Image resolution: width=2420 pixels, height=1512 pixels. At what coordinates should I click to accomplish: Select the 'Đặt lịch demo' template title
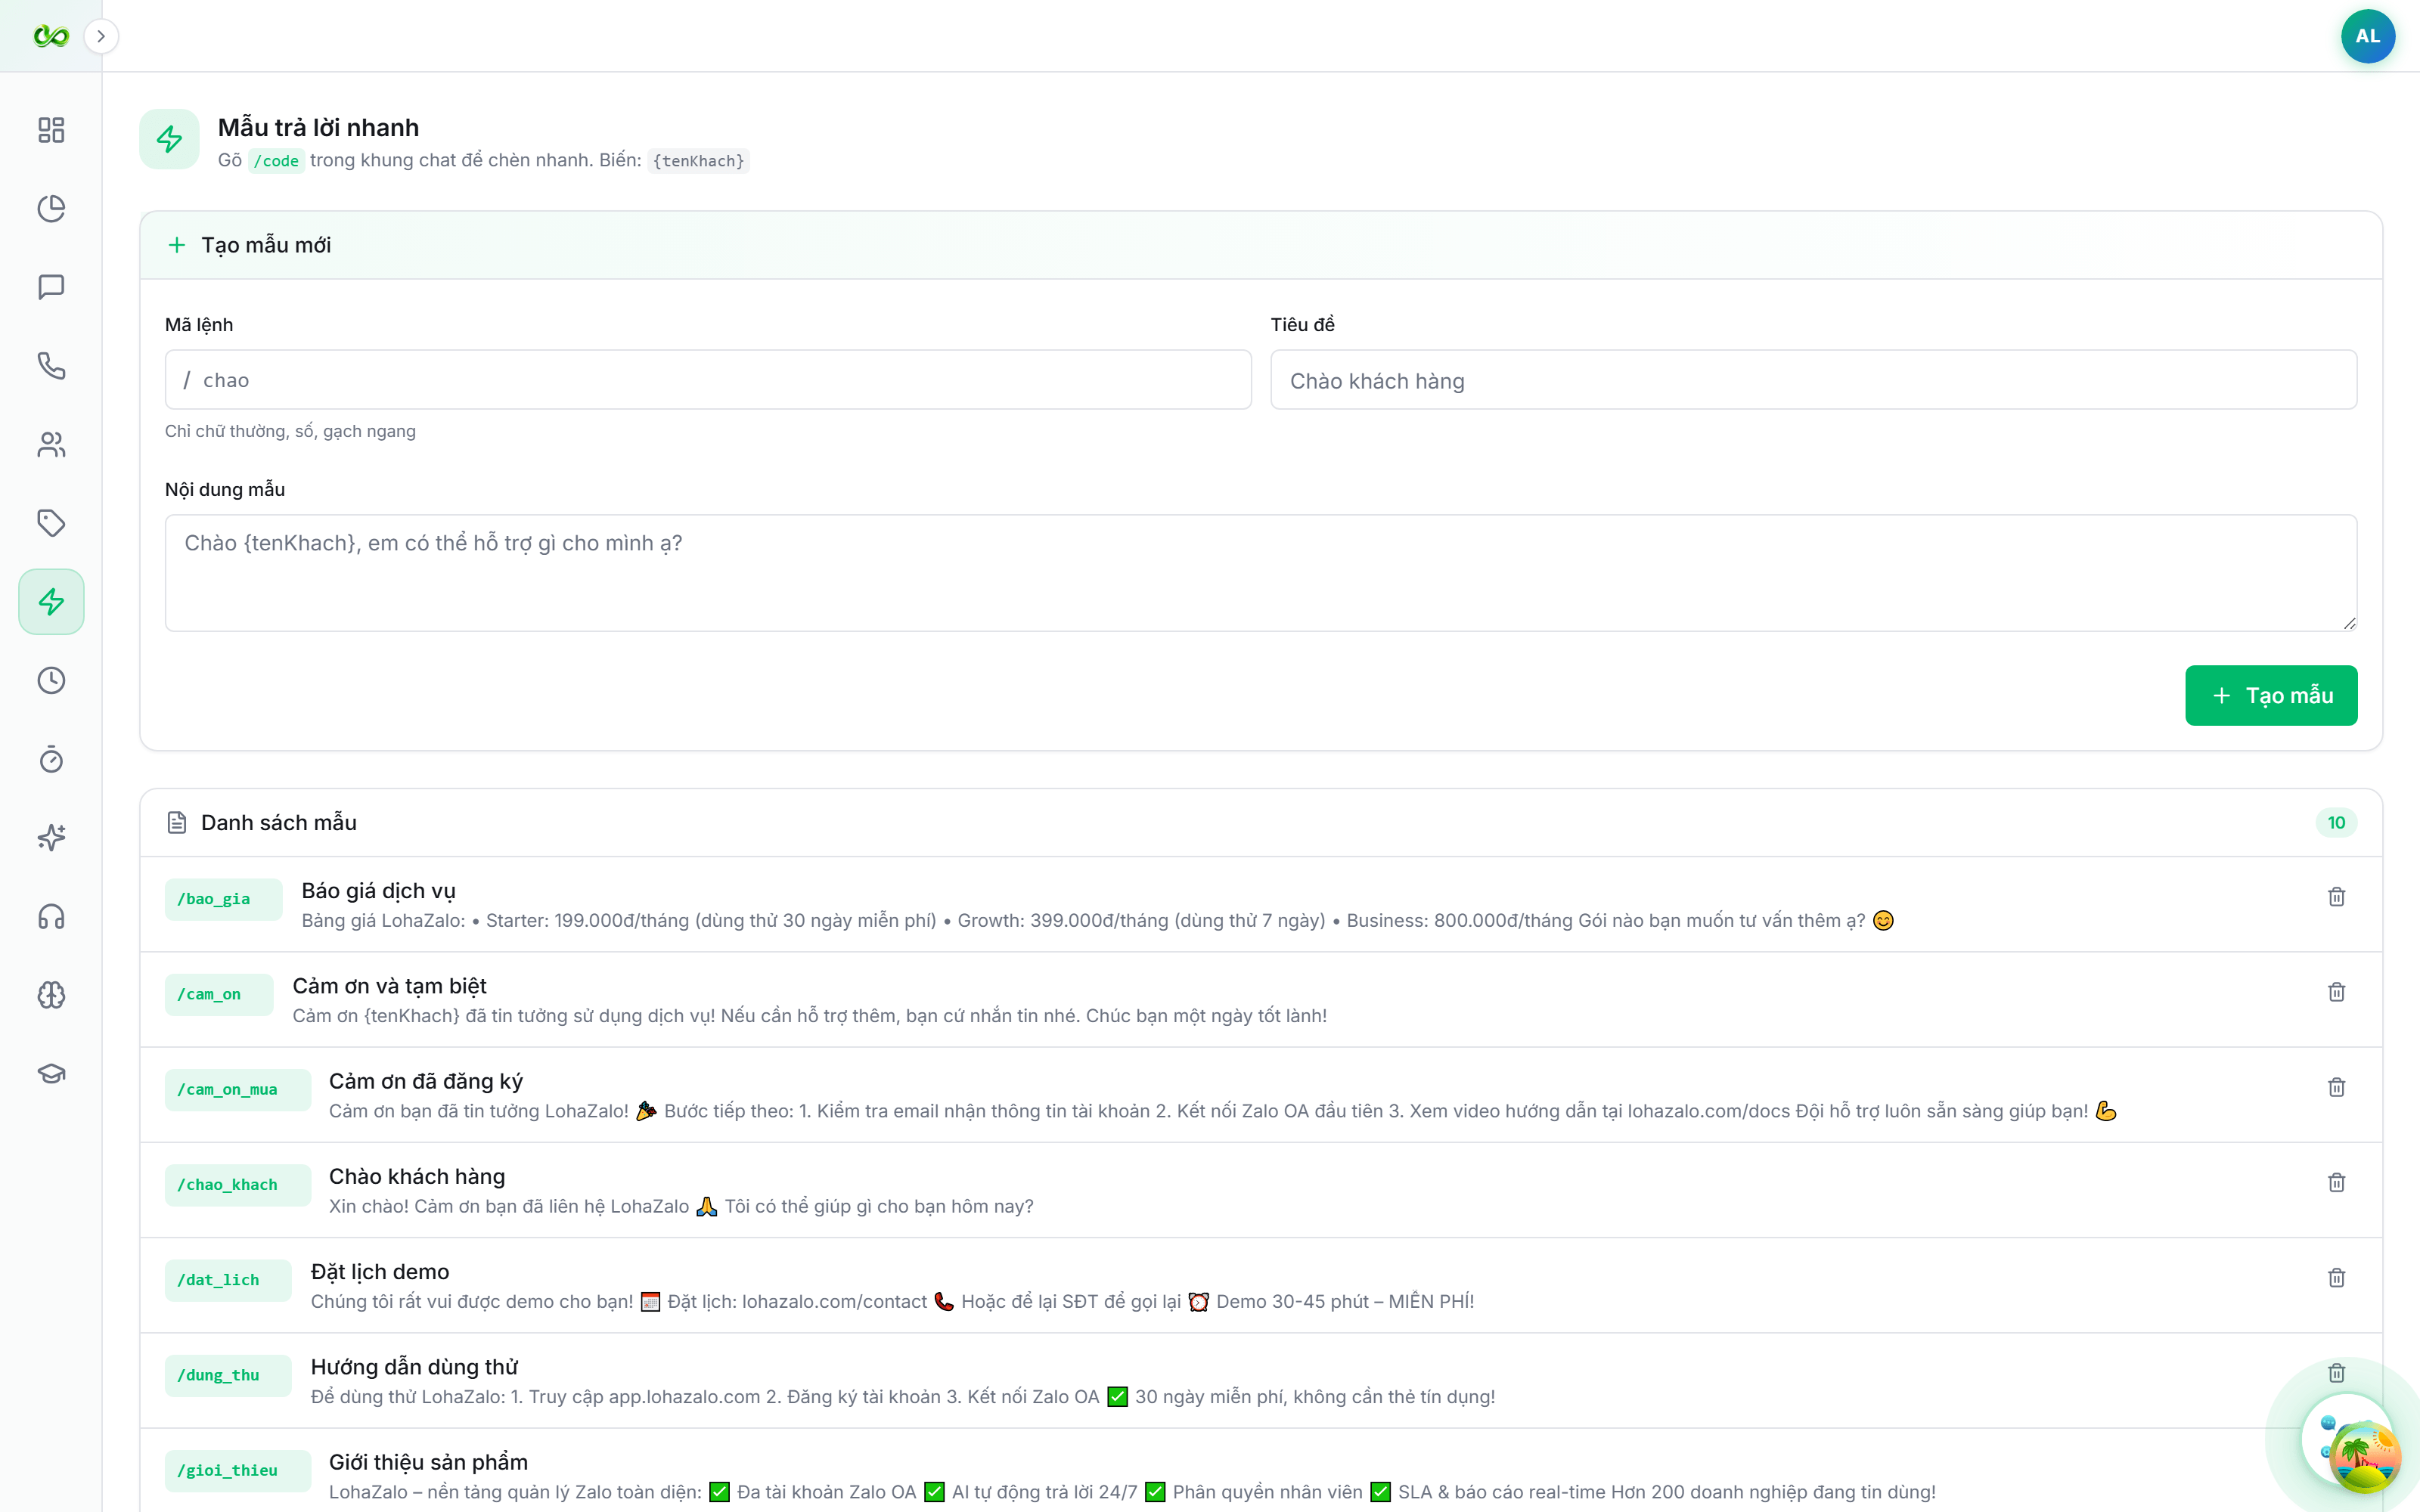(380, 1272)
